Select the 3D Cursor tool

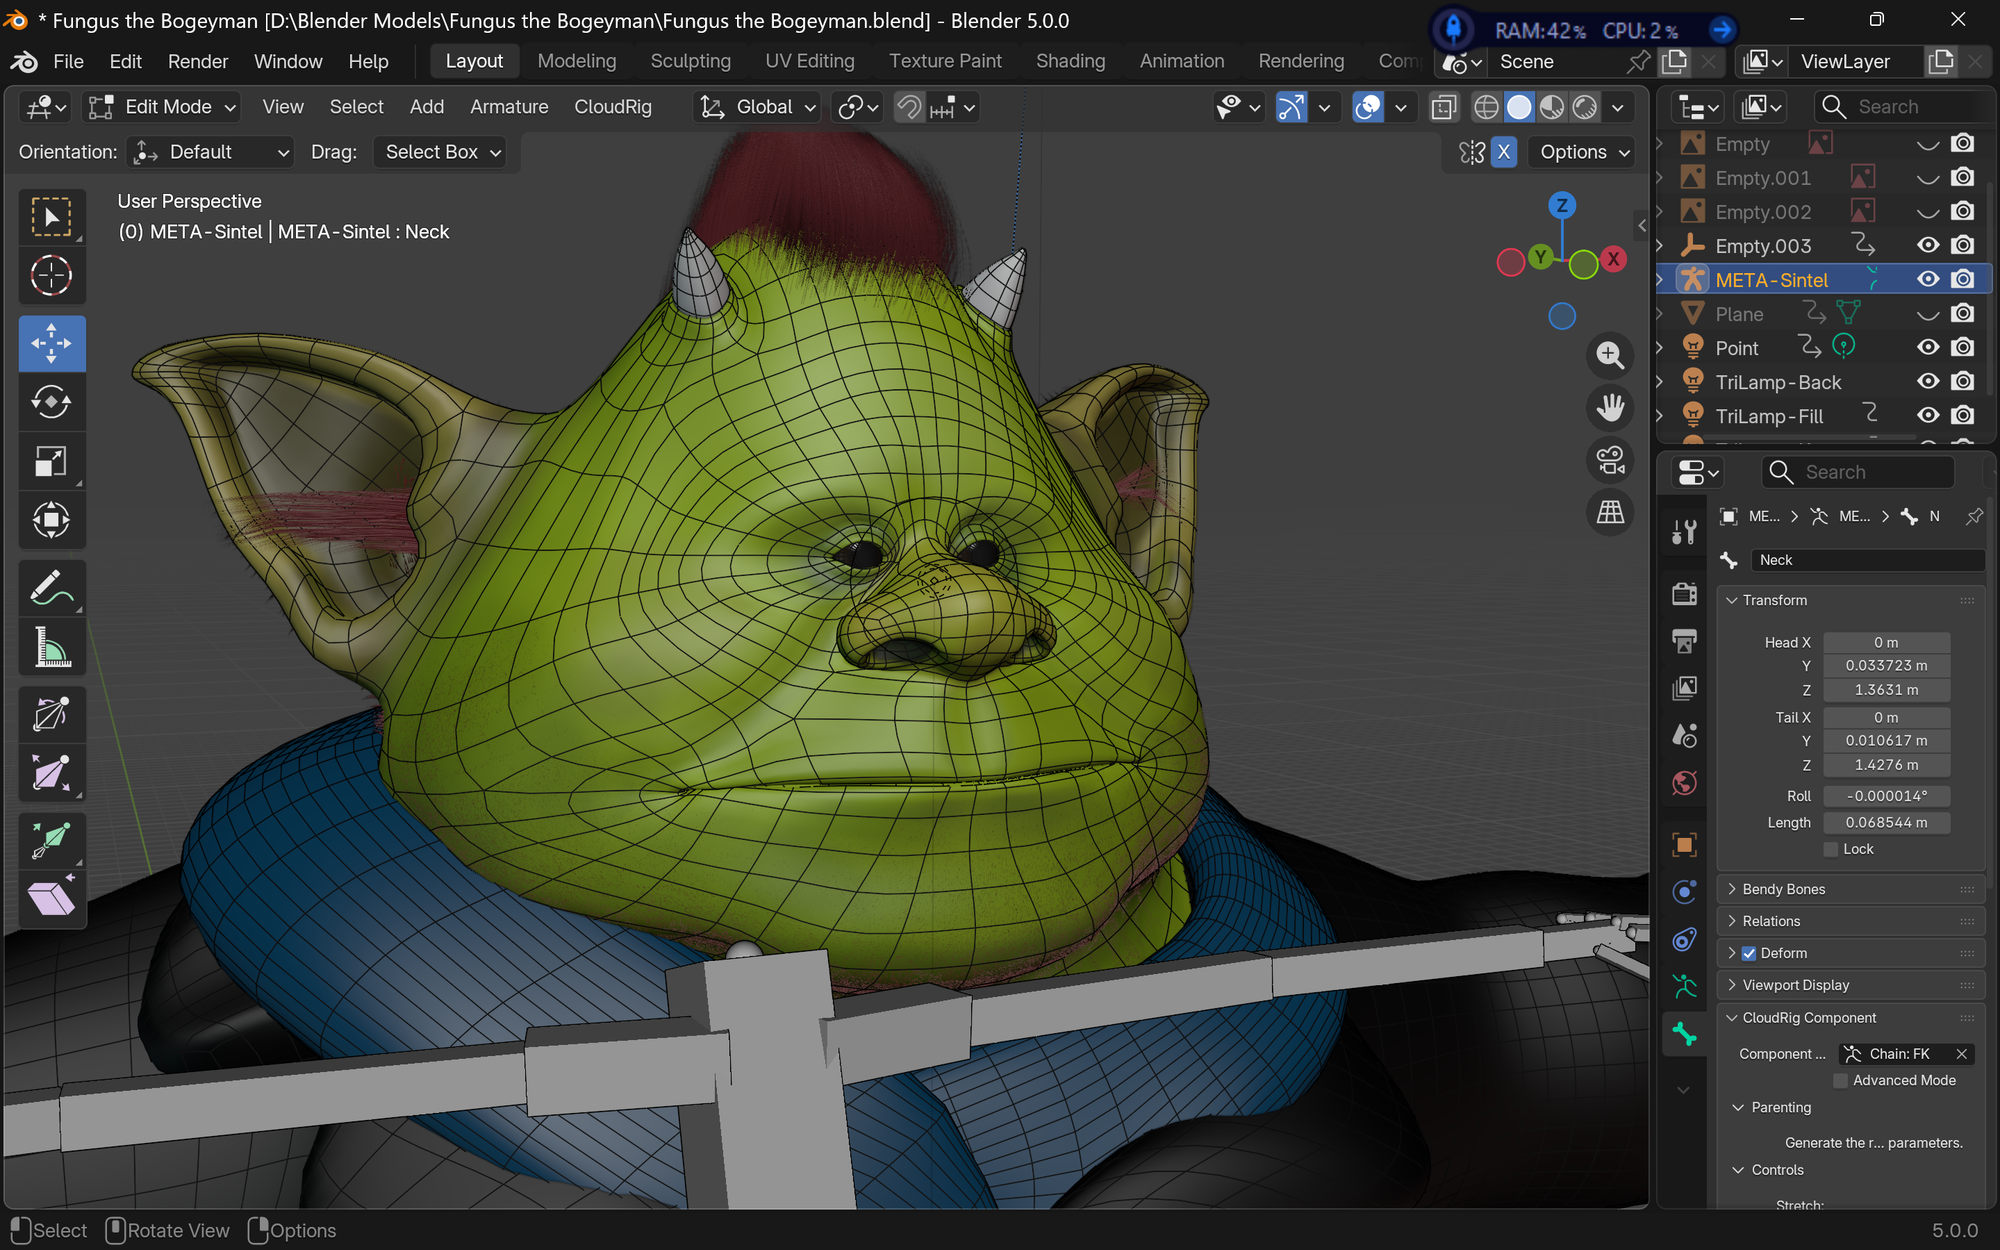51,276
